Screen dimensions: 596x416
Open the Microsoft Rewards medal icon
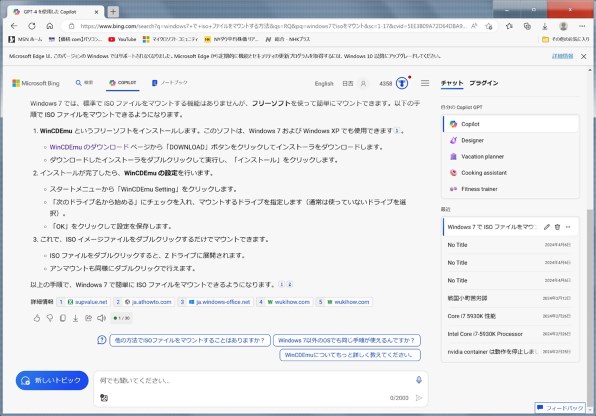click(402, 83)
